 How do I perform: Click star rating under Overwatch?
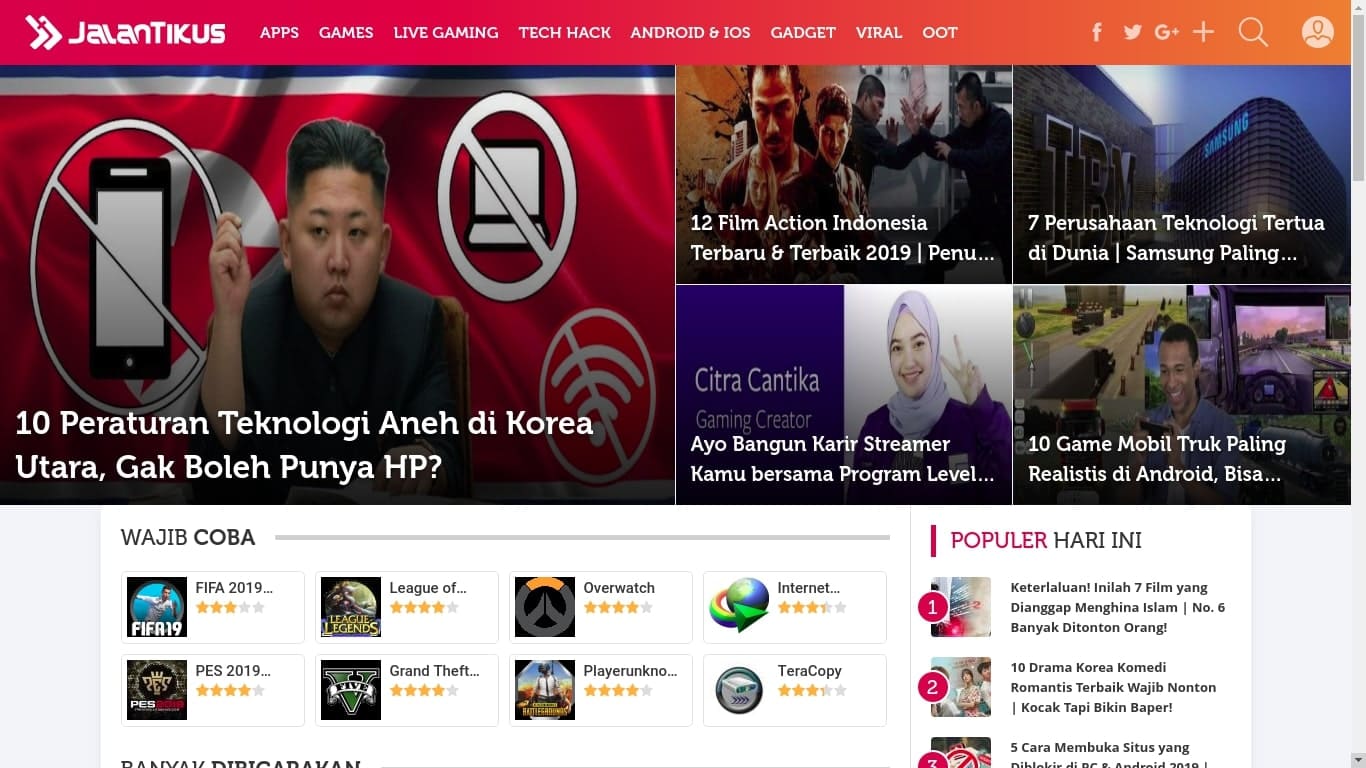[618, 607]
